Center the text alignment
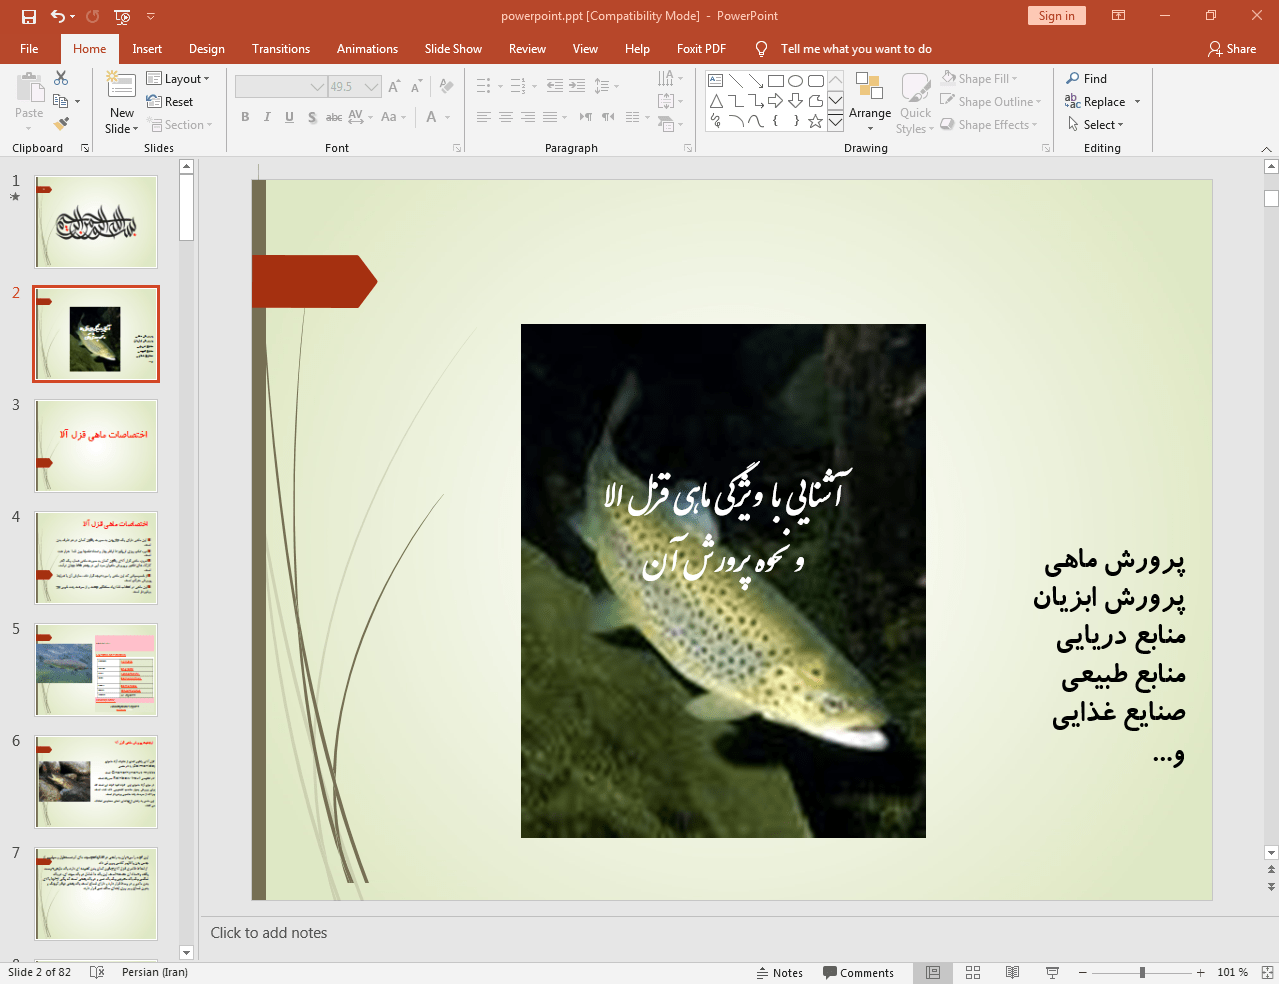Image resolution: width=1279 pixels, height=984 pixels. (x=506, y=117)
